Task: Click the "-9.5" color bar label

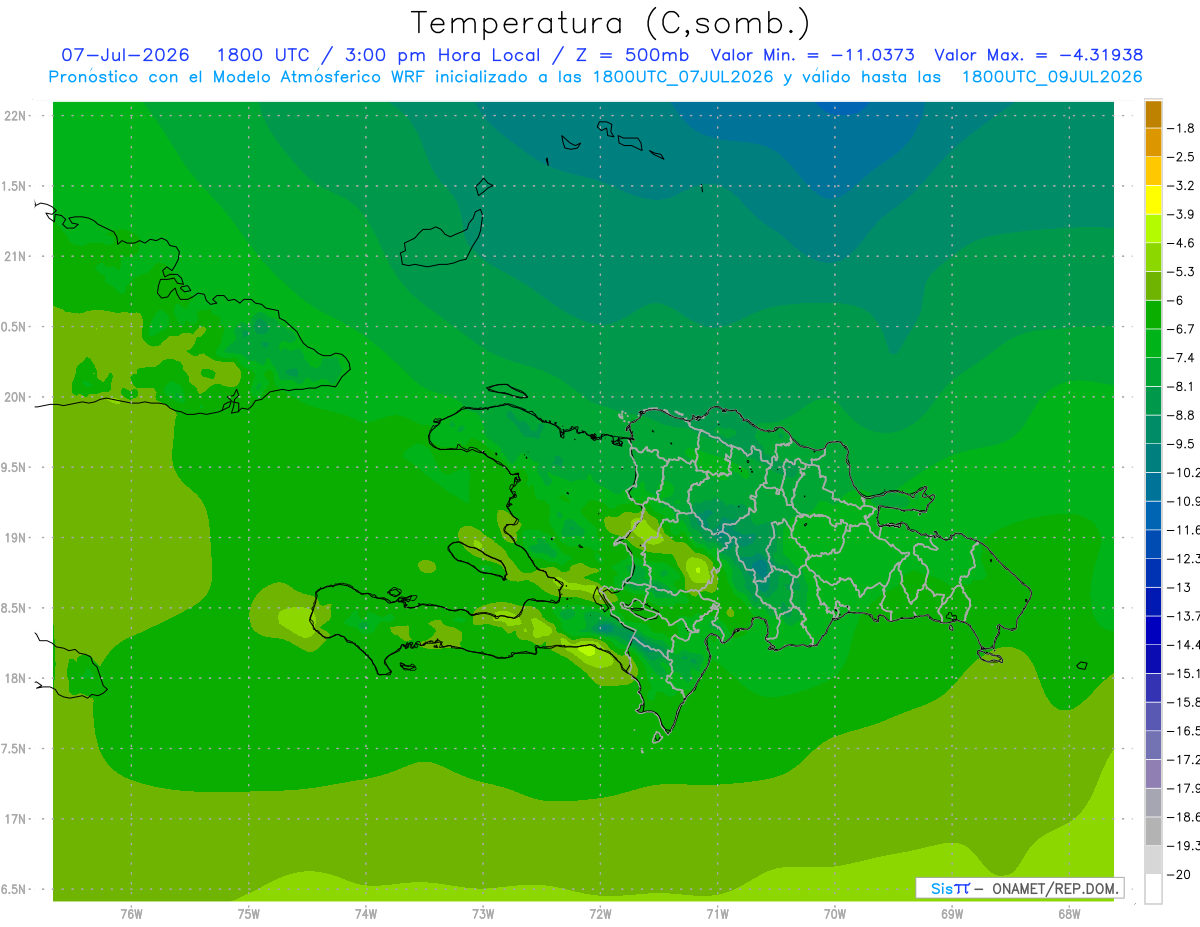Action: (1181, 443)
